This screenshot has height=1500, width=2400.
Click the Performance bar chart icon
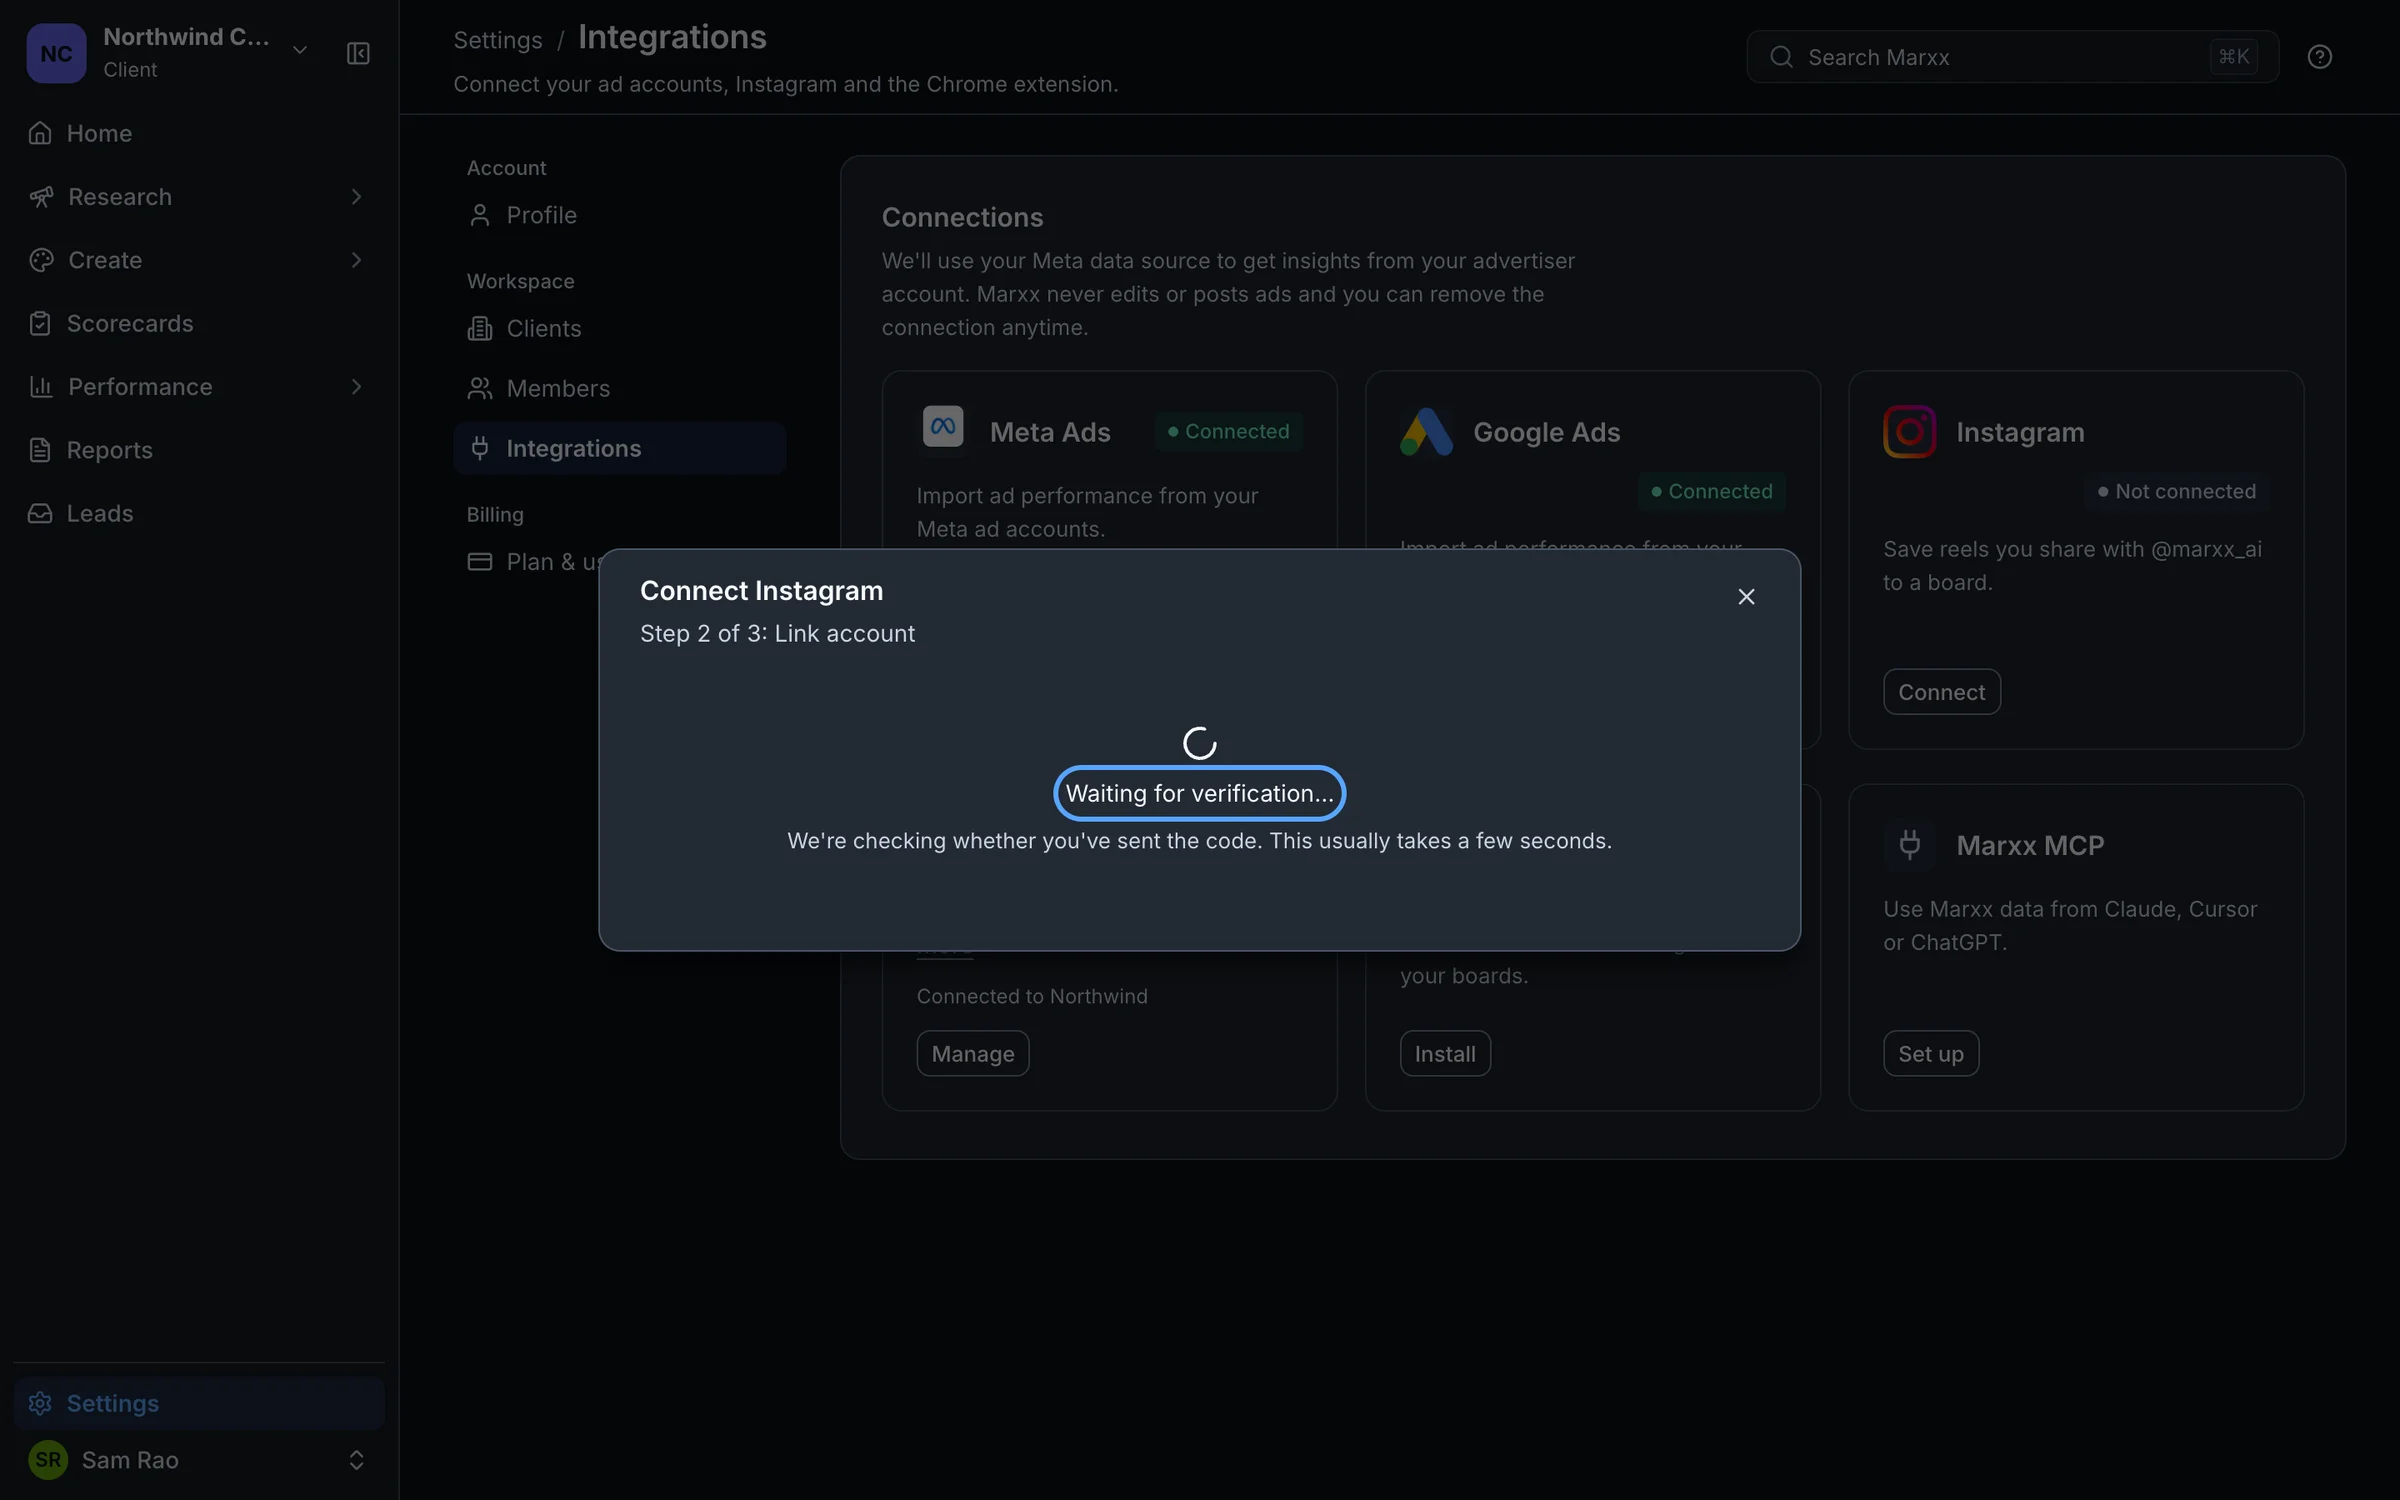click(41, 387)
